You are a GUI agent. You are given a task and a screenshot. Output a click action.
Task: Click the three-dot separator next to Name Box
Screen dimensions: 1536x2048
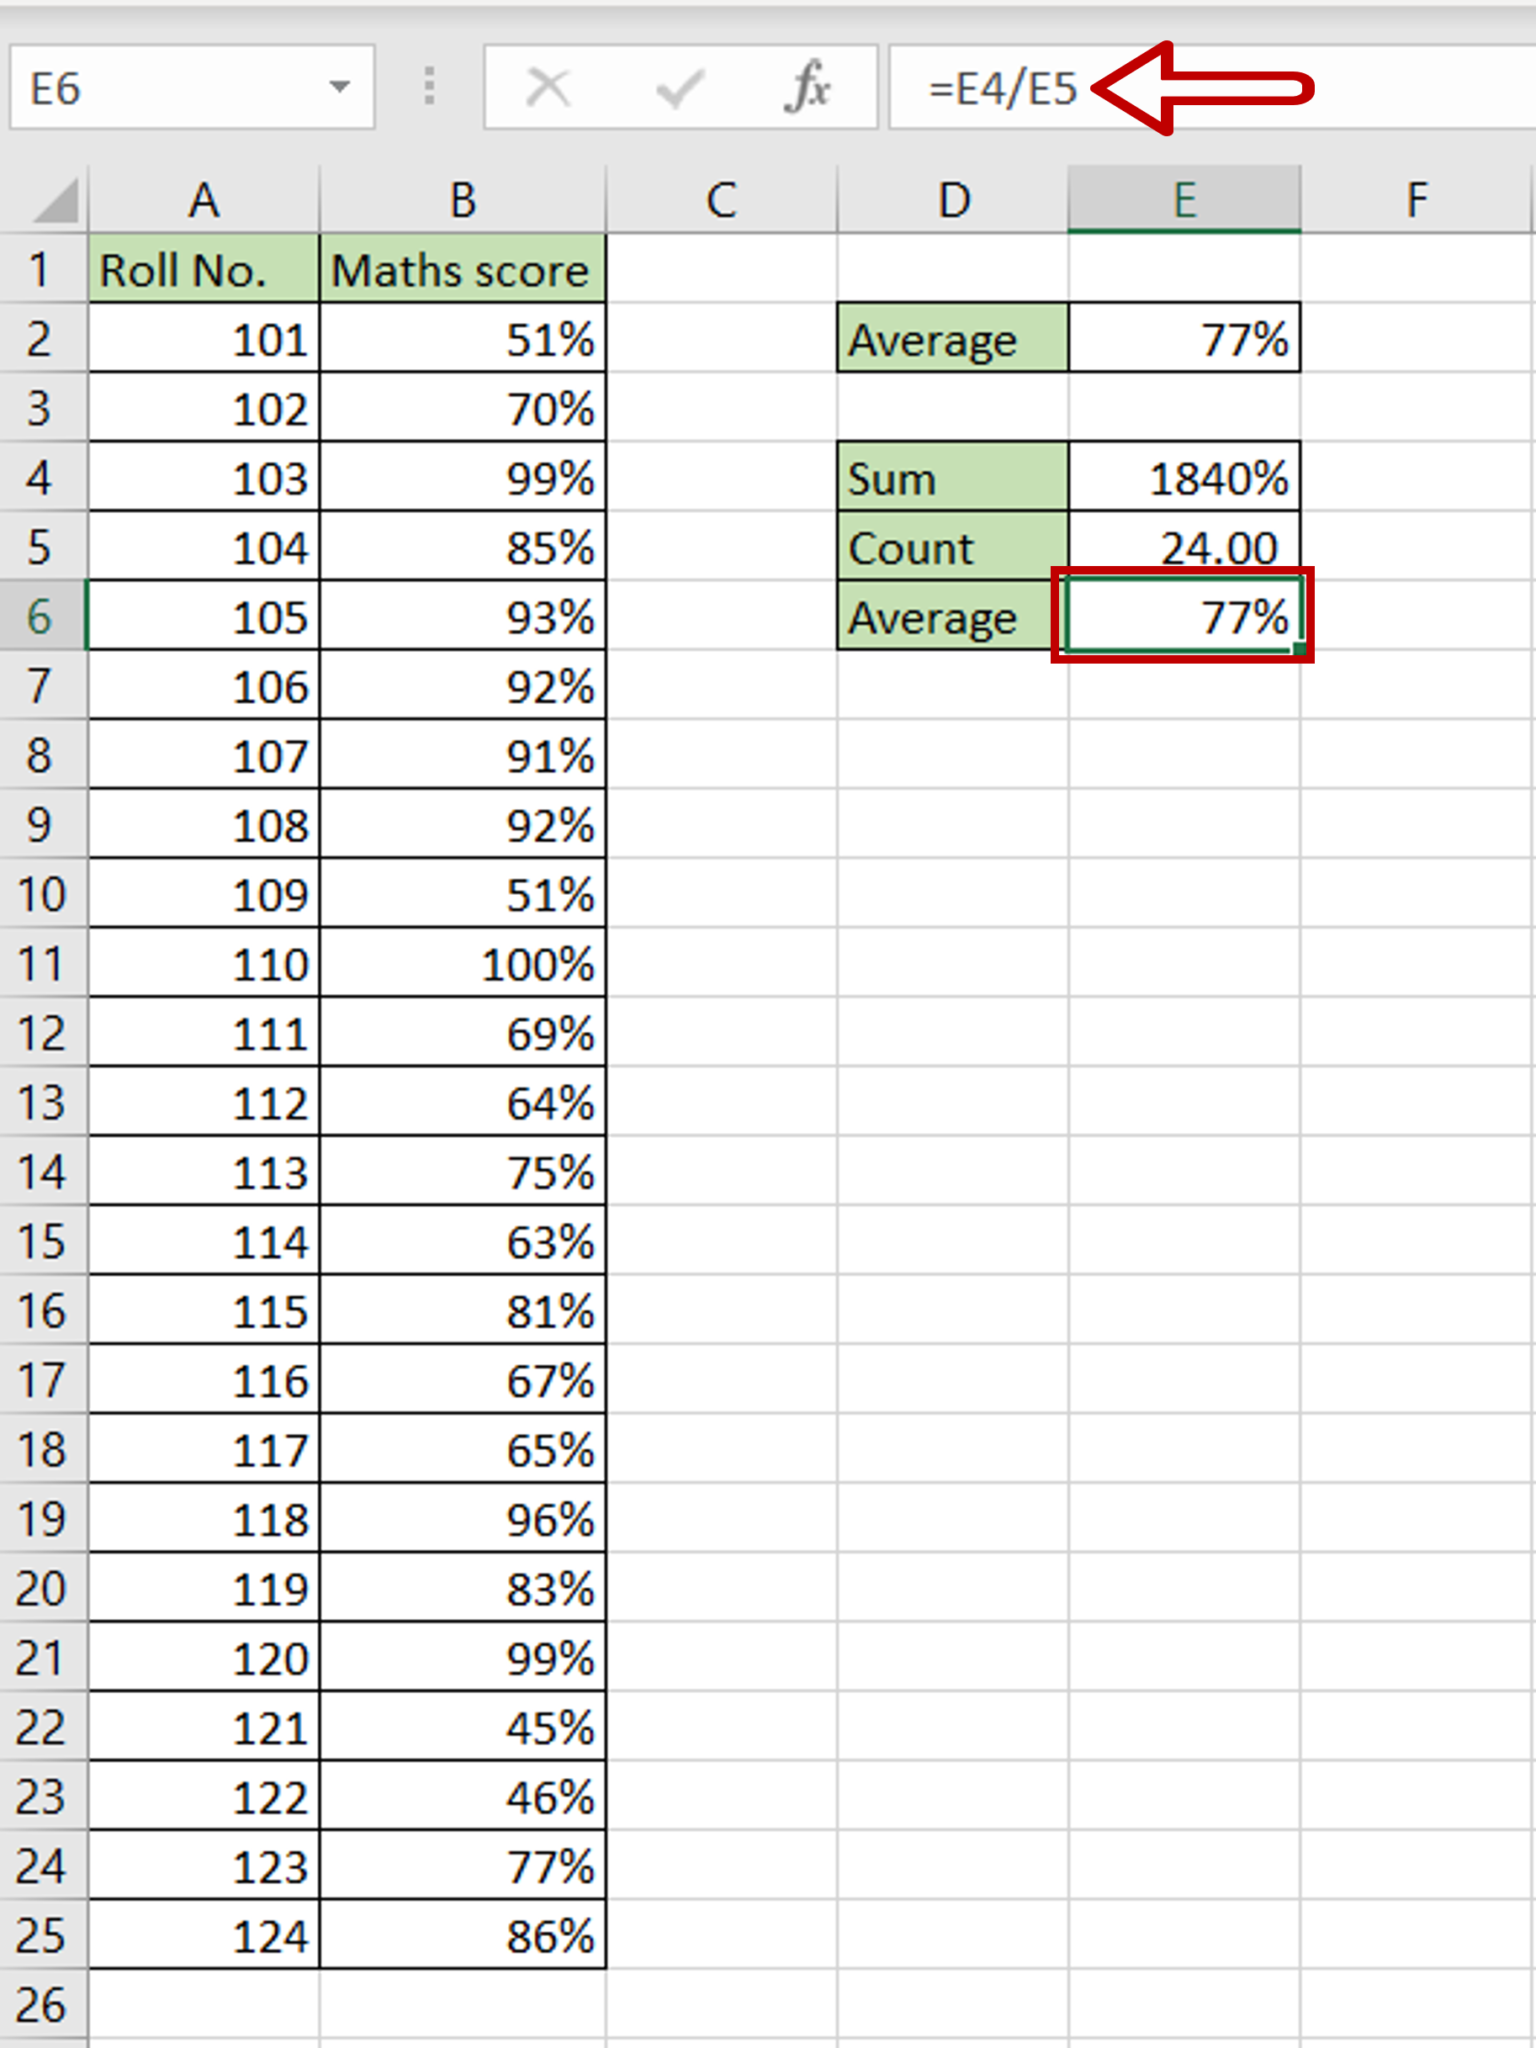[429, 89]
